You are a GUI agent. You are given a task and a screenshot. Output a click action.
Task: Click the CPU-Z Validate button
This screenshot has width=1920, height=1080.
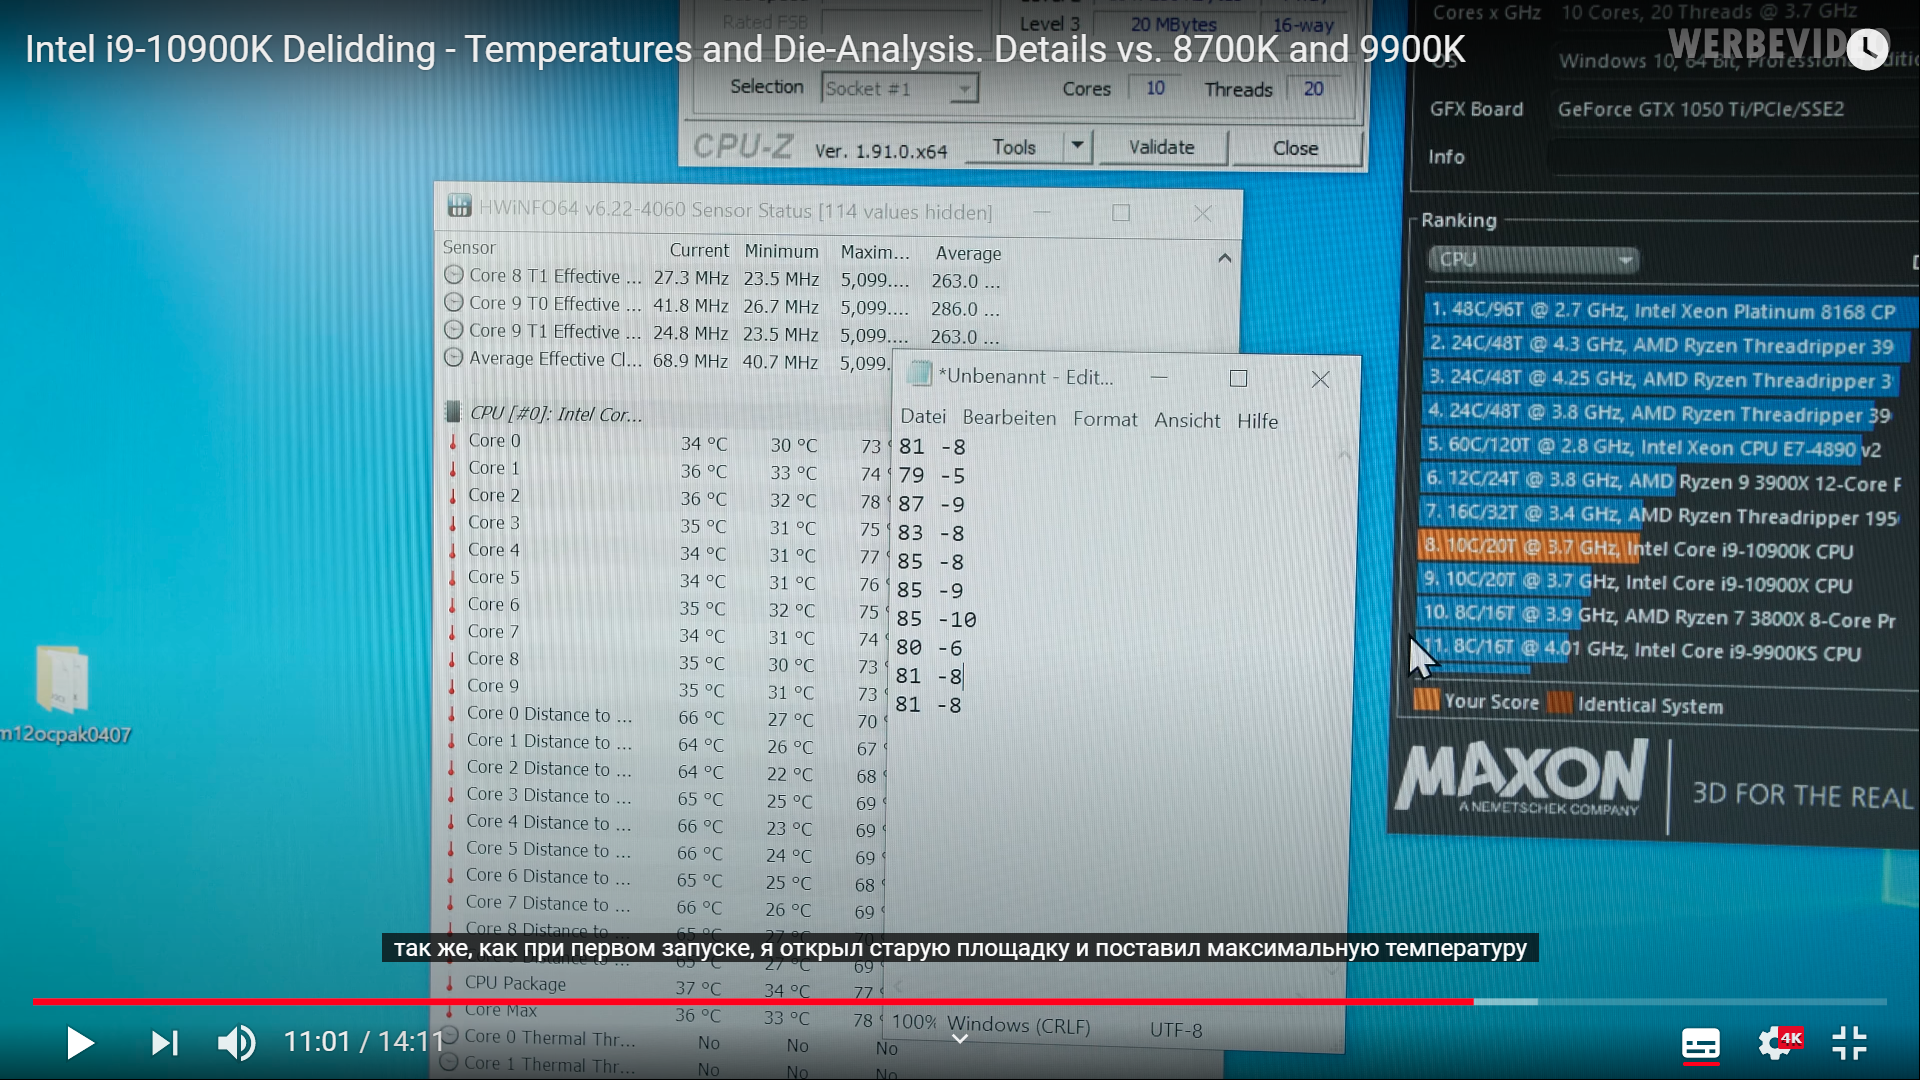point(1161,148)
